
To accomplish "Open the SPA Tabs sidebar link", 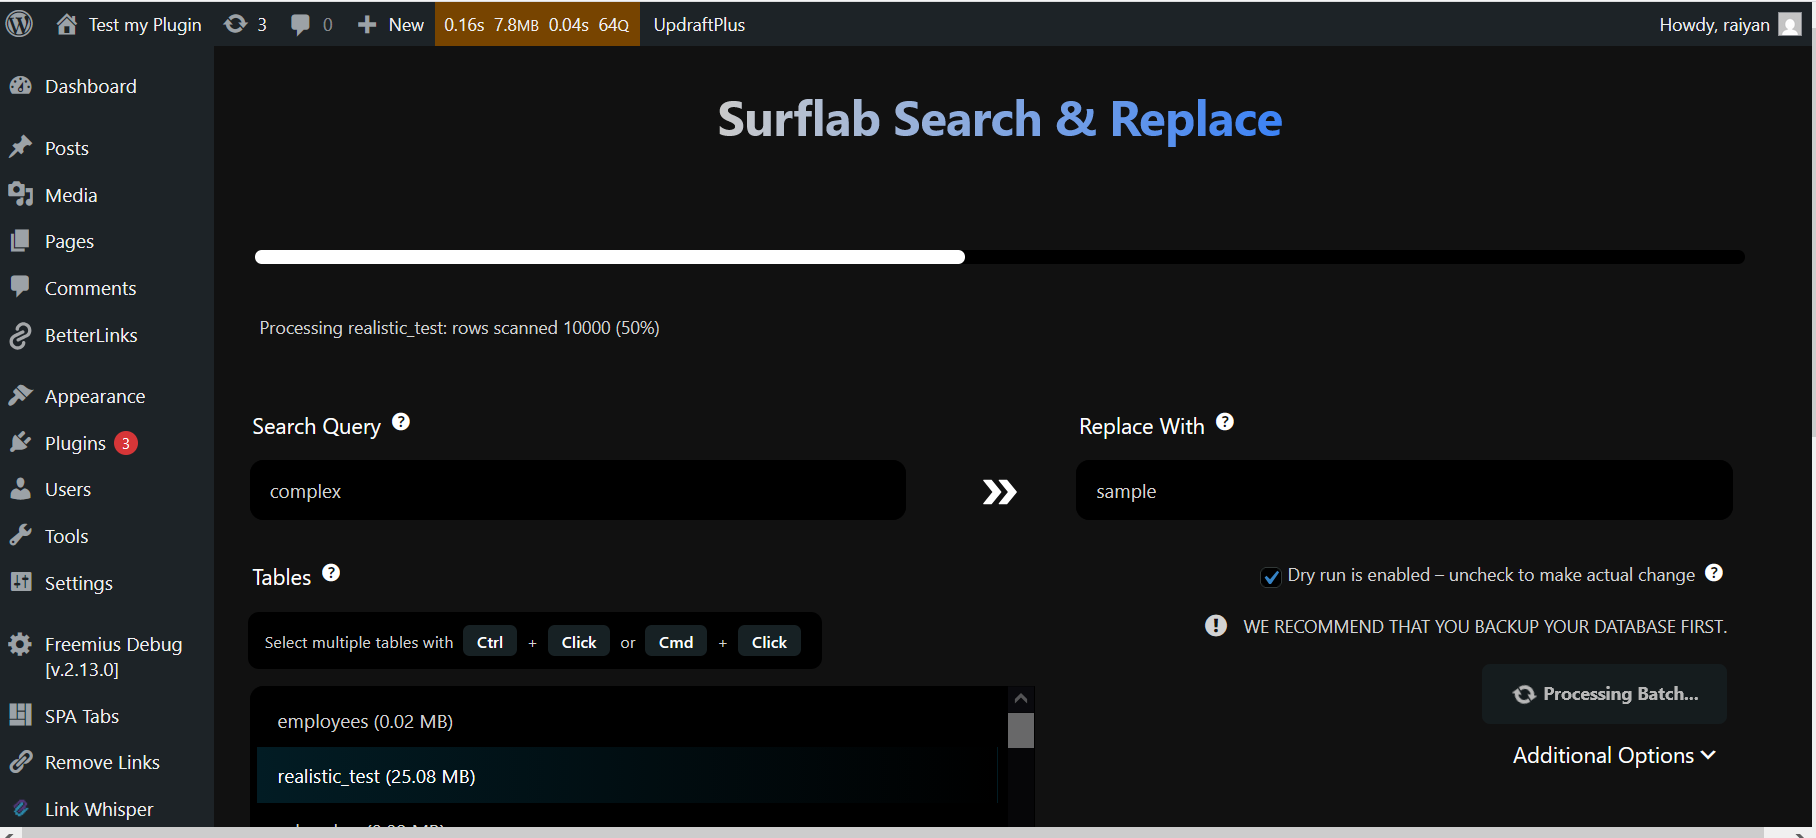I will pyautogui.click(x=82, y=716).
